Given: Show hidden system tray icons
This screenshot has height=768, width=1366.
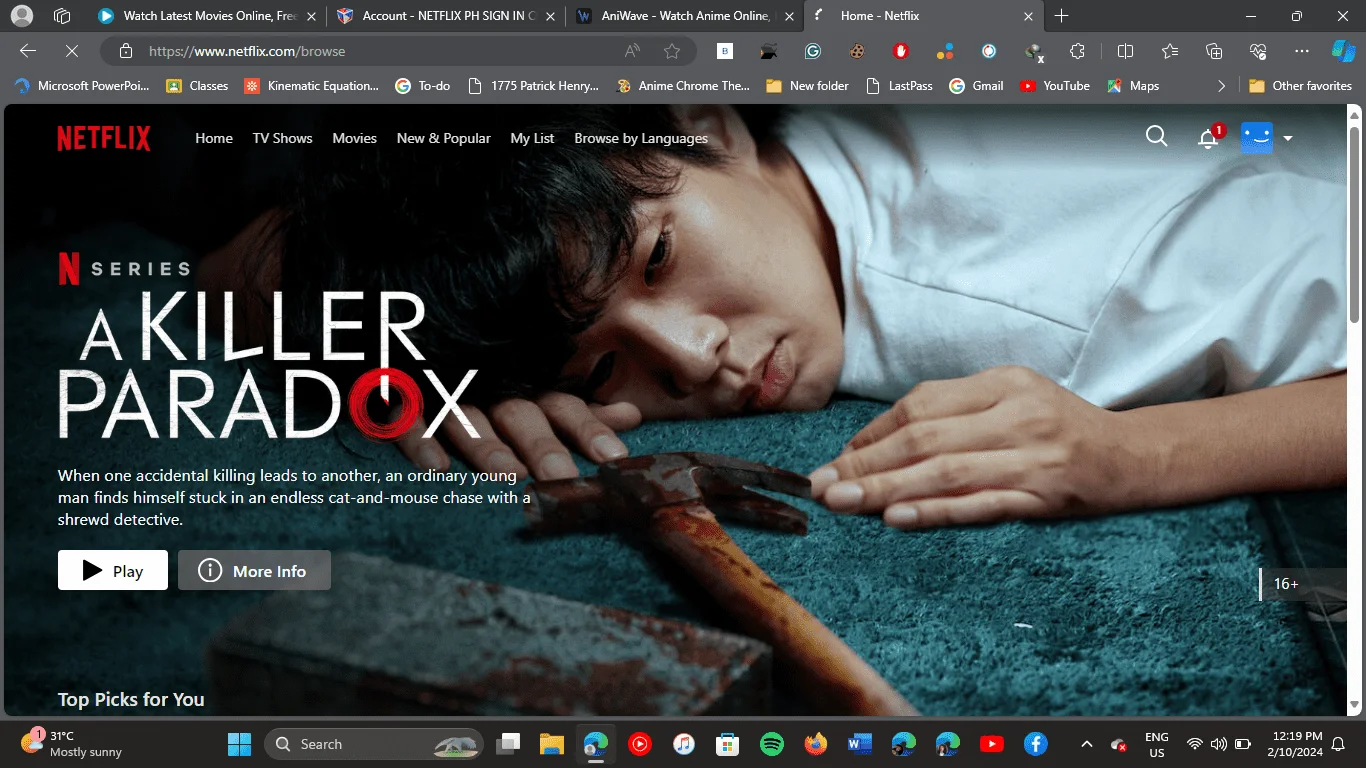Looking at the screenshot, I should pos(1086,744).
